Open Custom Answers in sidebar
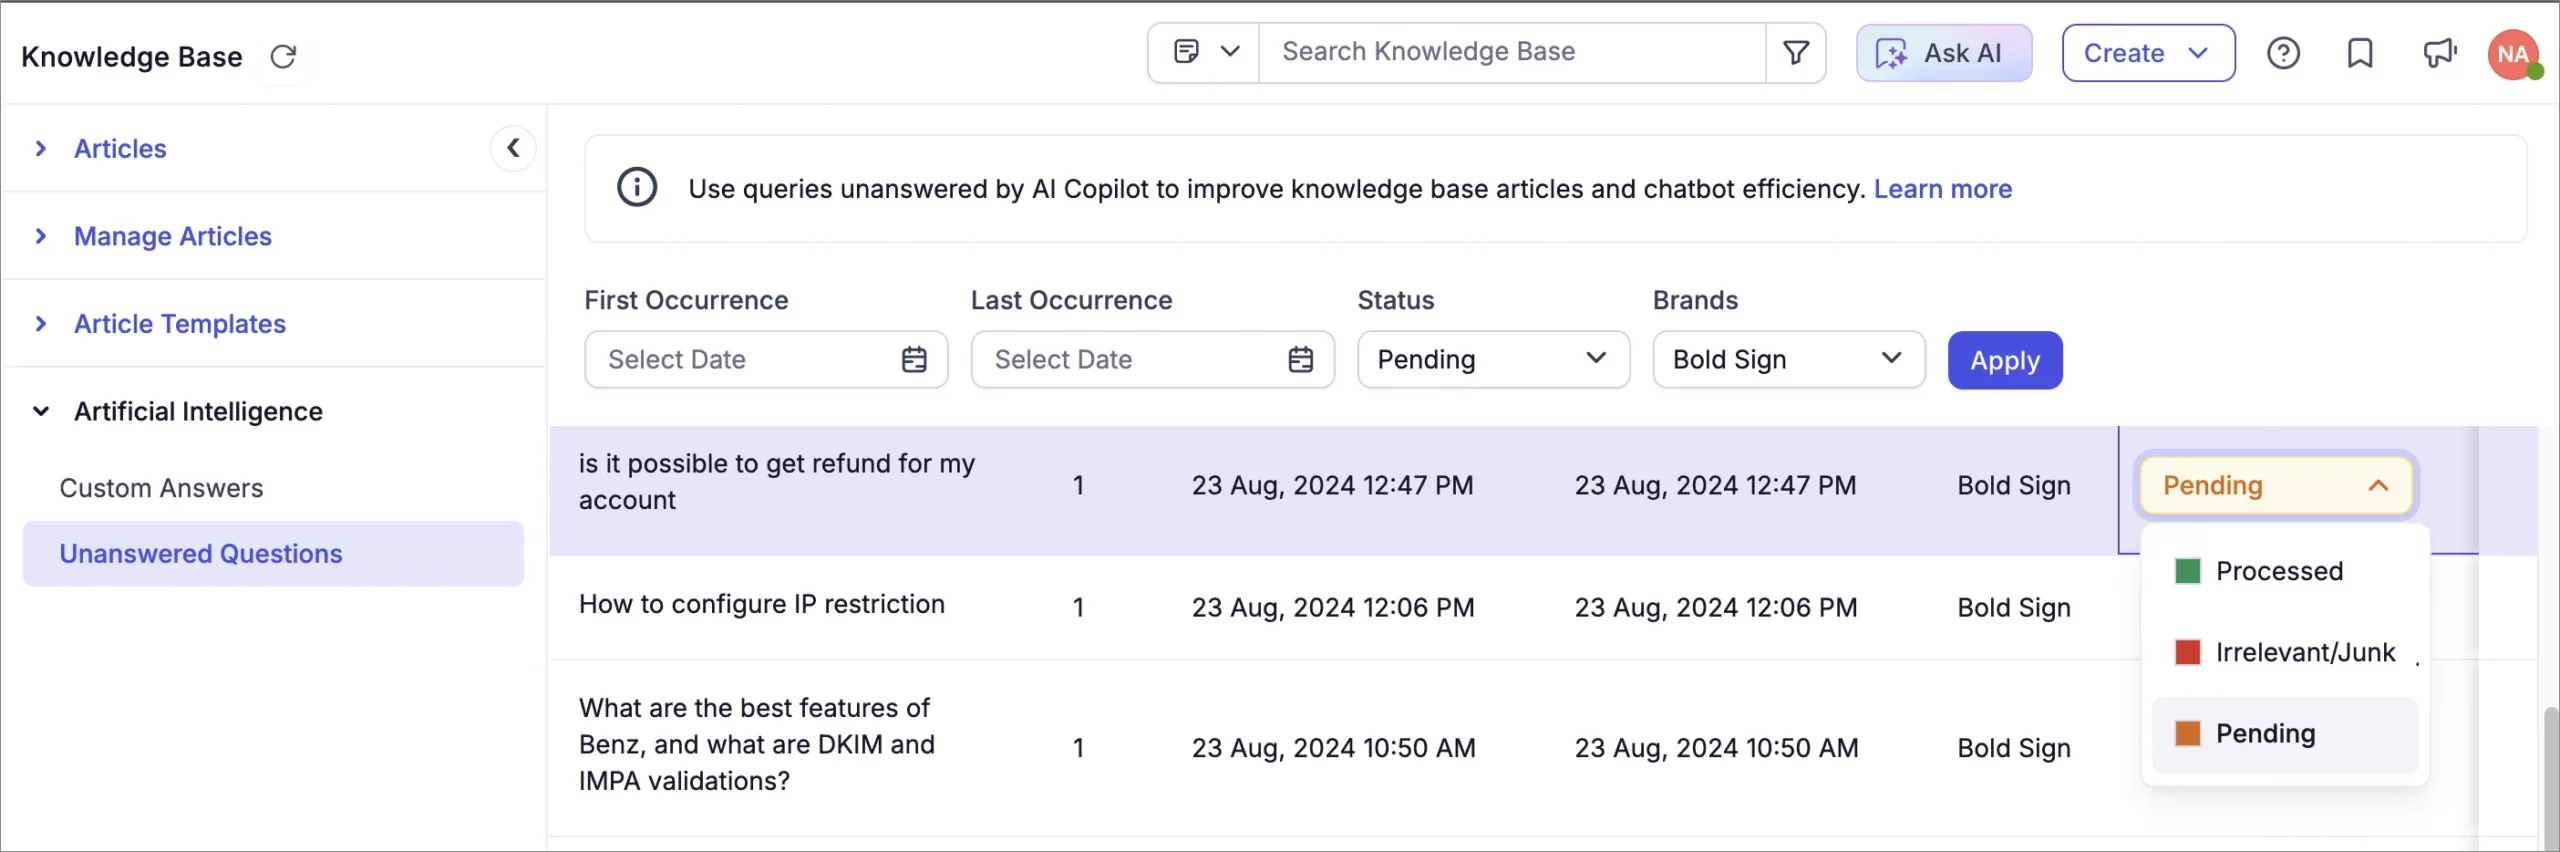The image size is (2560, 852). (x=161, y=488)
